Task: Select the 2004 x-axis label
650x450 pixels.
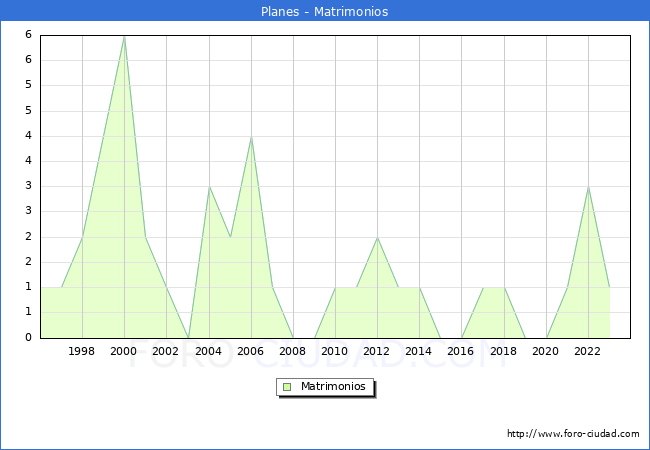Action: 209,351
